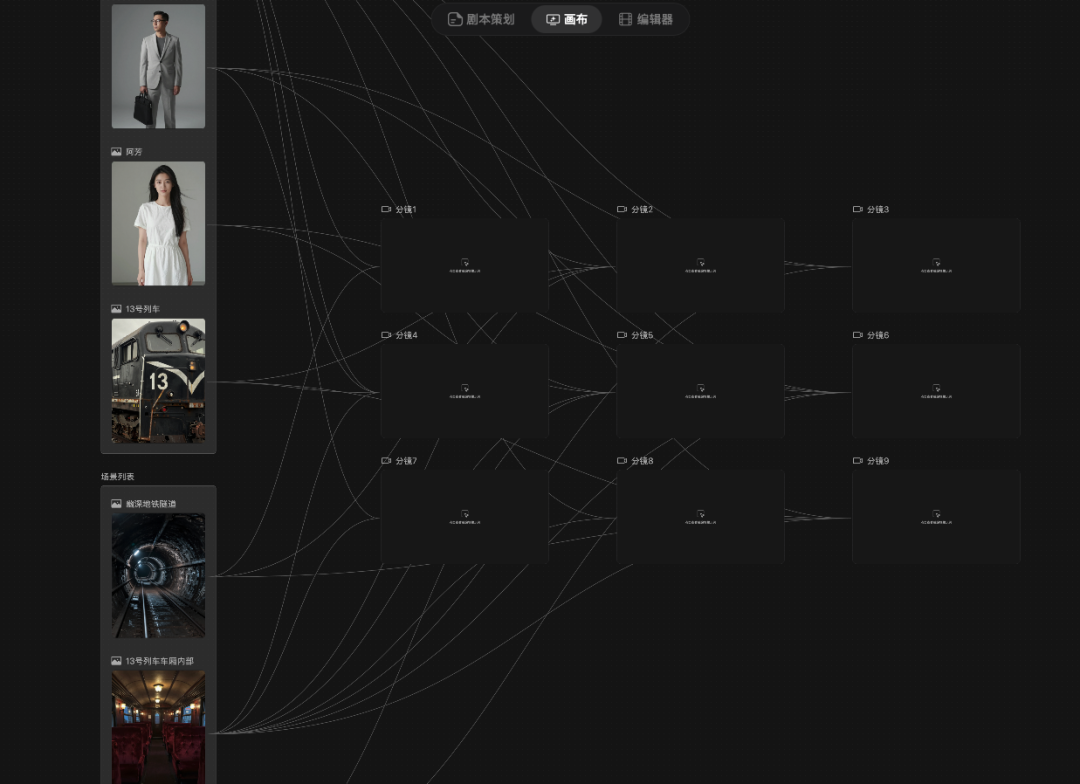Click the center icon inside the 分镜3 frame
Viewport: 1080px width, 784px height.
tap(937, 262)
